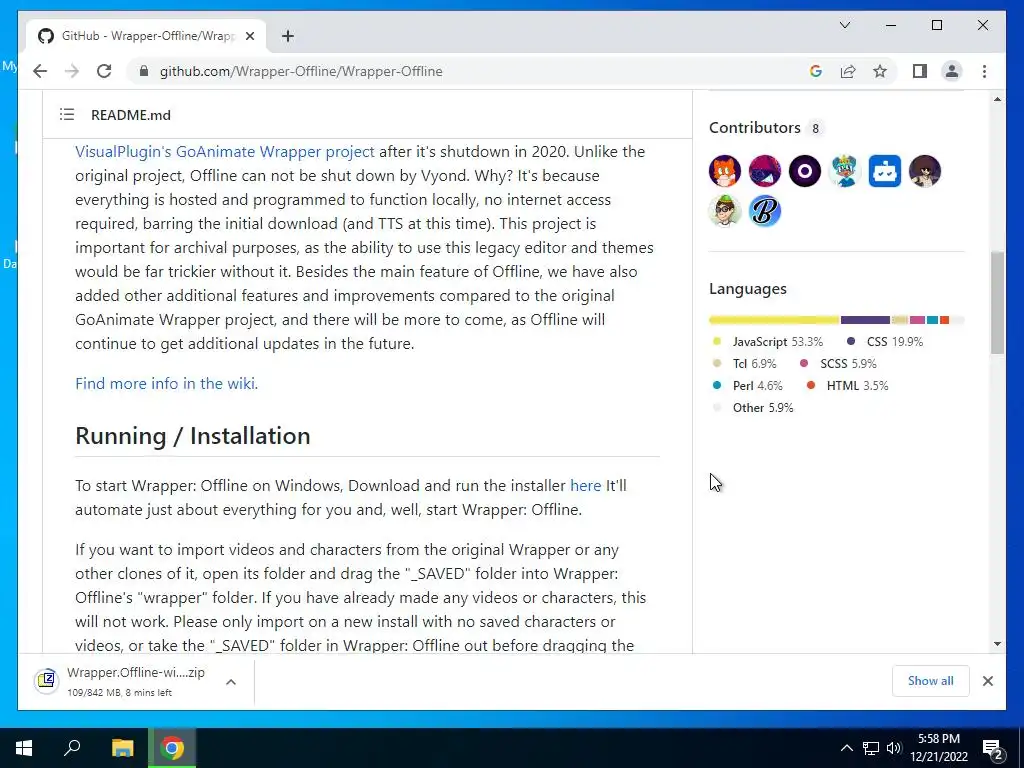
Task: Open the taskbar clock showing 5:58 PM
Action: coord(938,748)
